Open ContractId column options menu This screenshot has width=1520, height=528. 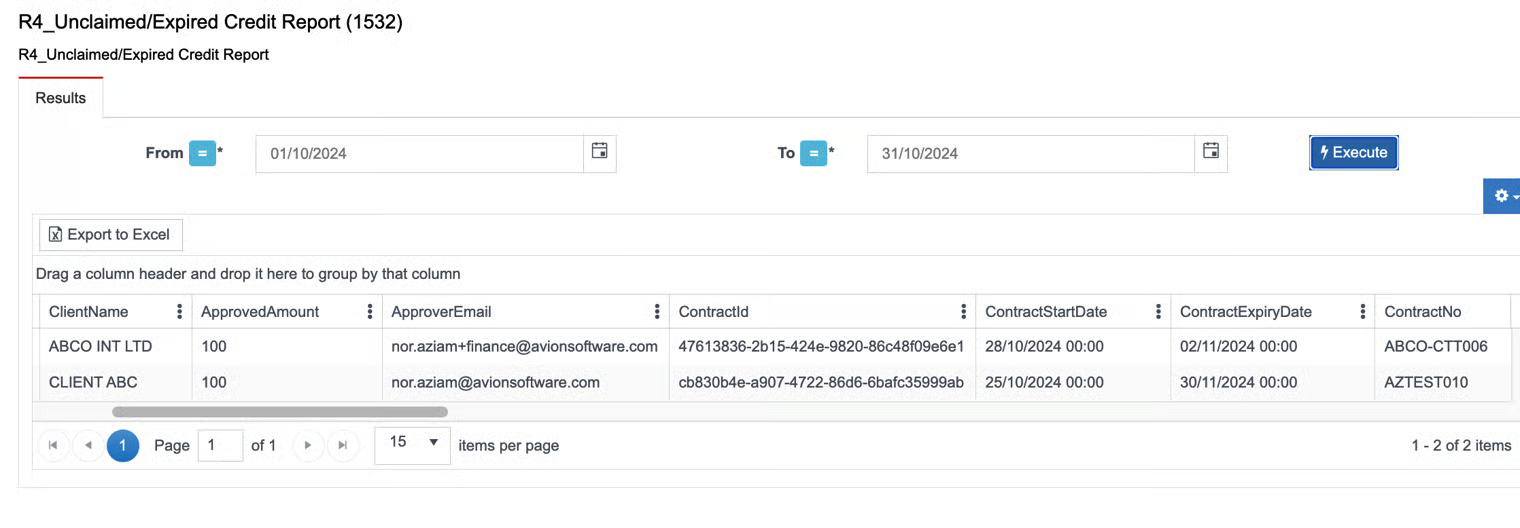(964, 311)
